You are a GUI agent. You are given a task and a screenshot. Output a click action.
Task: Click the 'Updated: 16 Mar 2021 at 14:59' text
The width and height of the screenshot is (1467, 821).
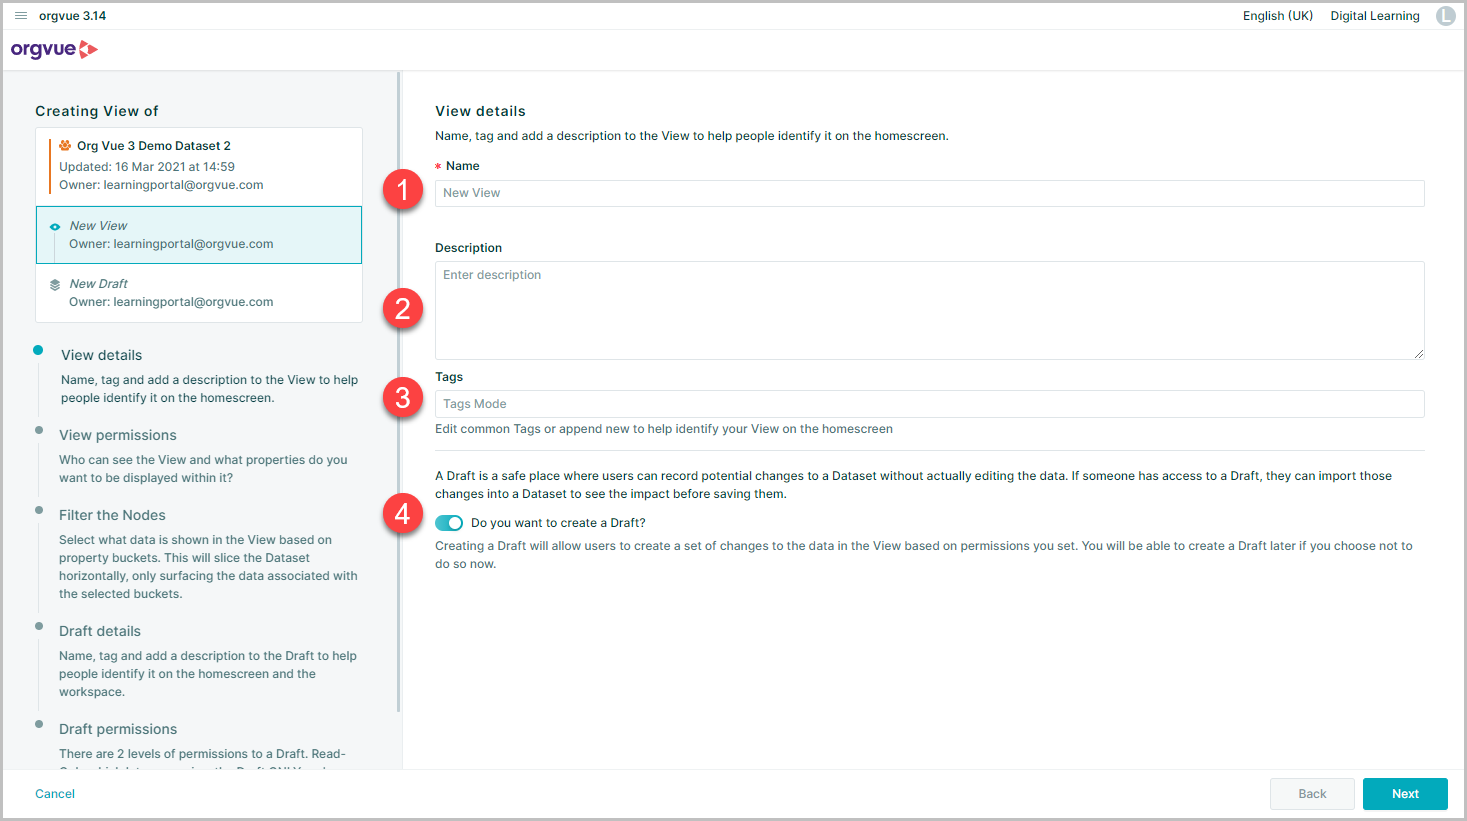(147, 167)
